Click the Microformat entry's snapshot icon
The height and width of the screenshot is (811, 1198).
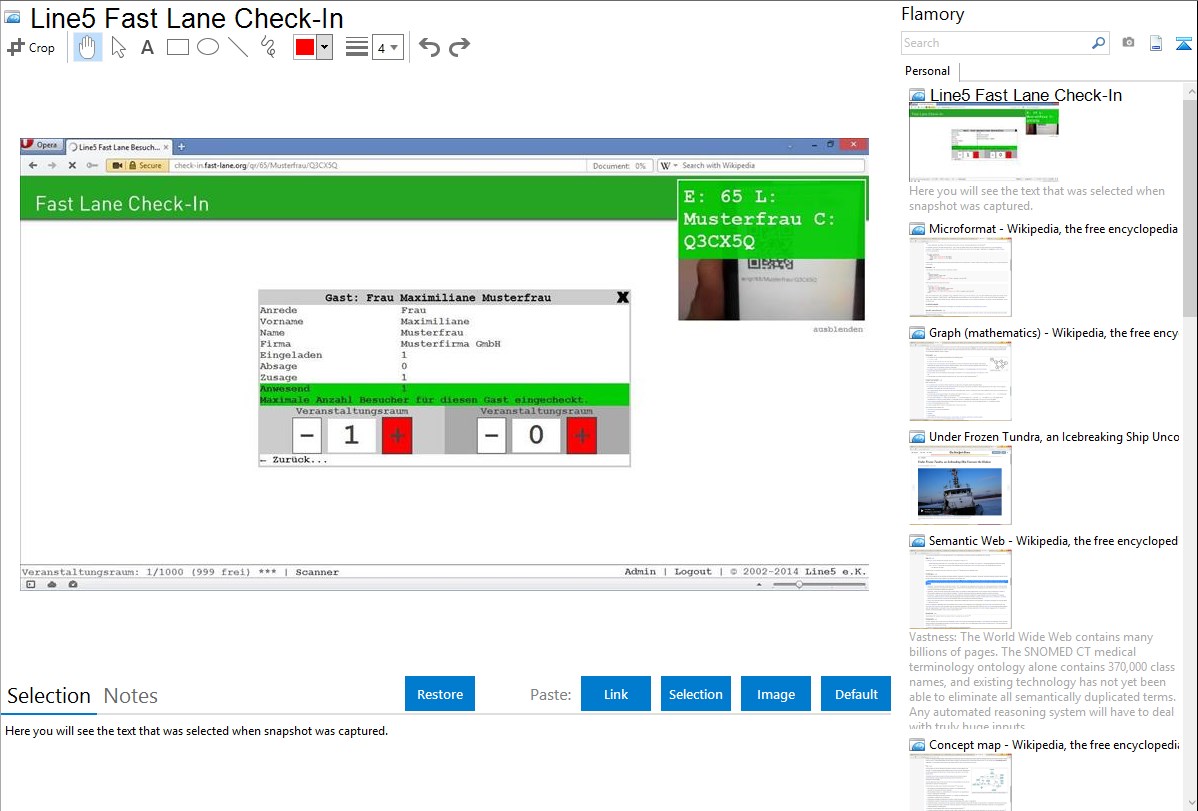tap(918, 229)
